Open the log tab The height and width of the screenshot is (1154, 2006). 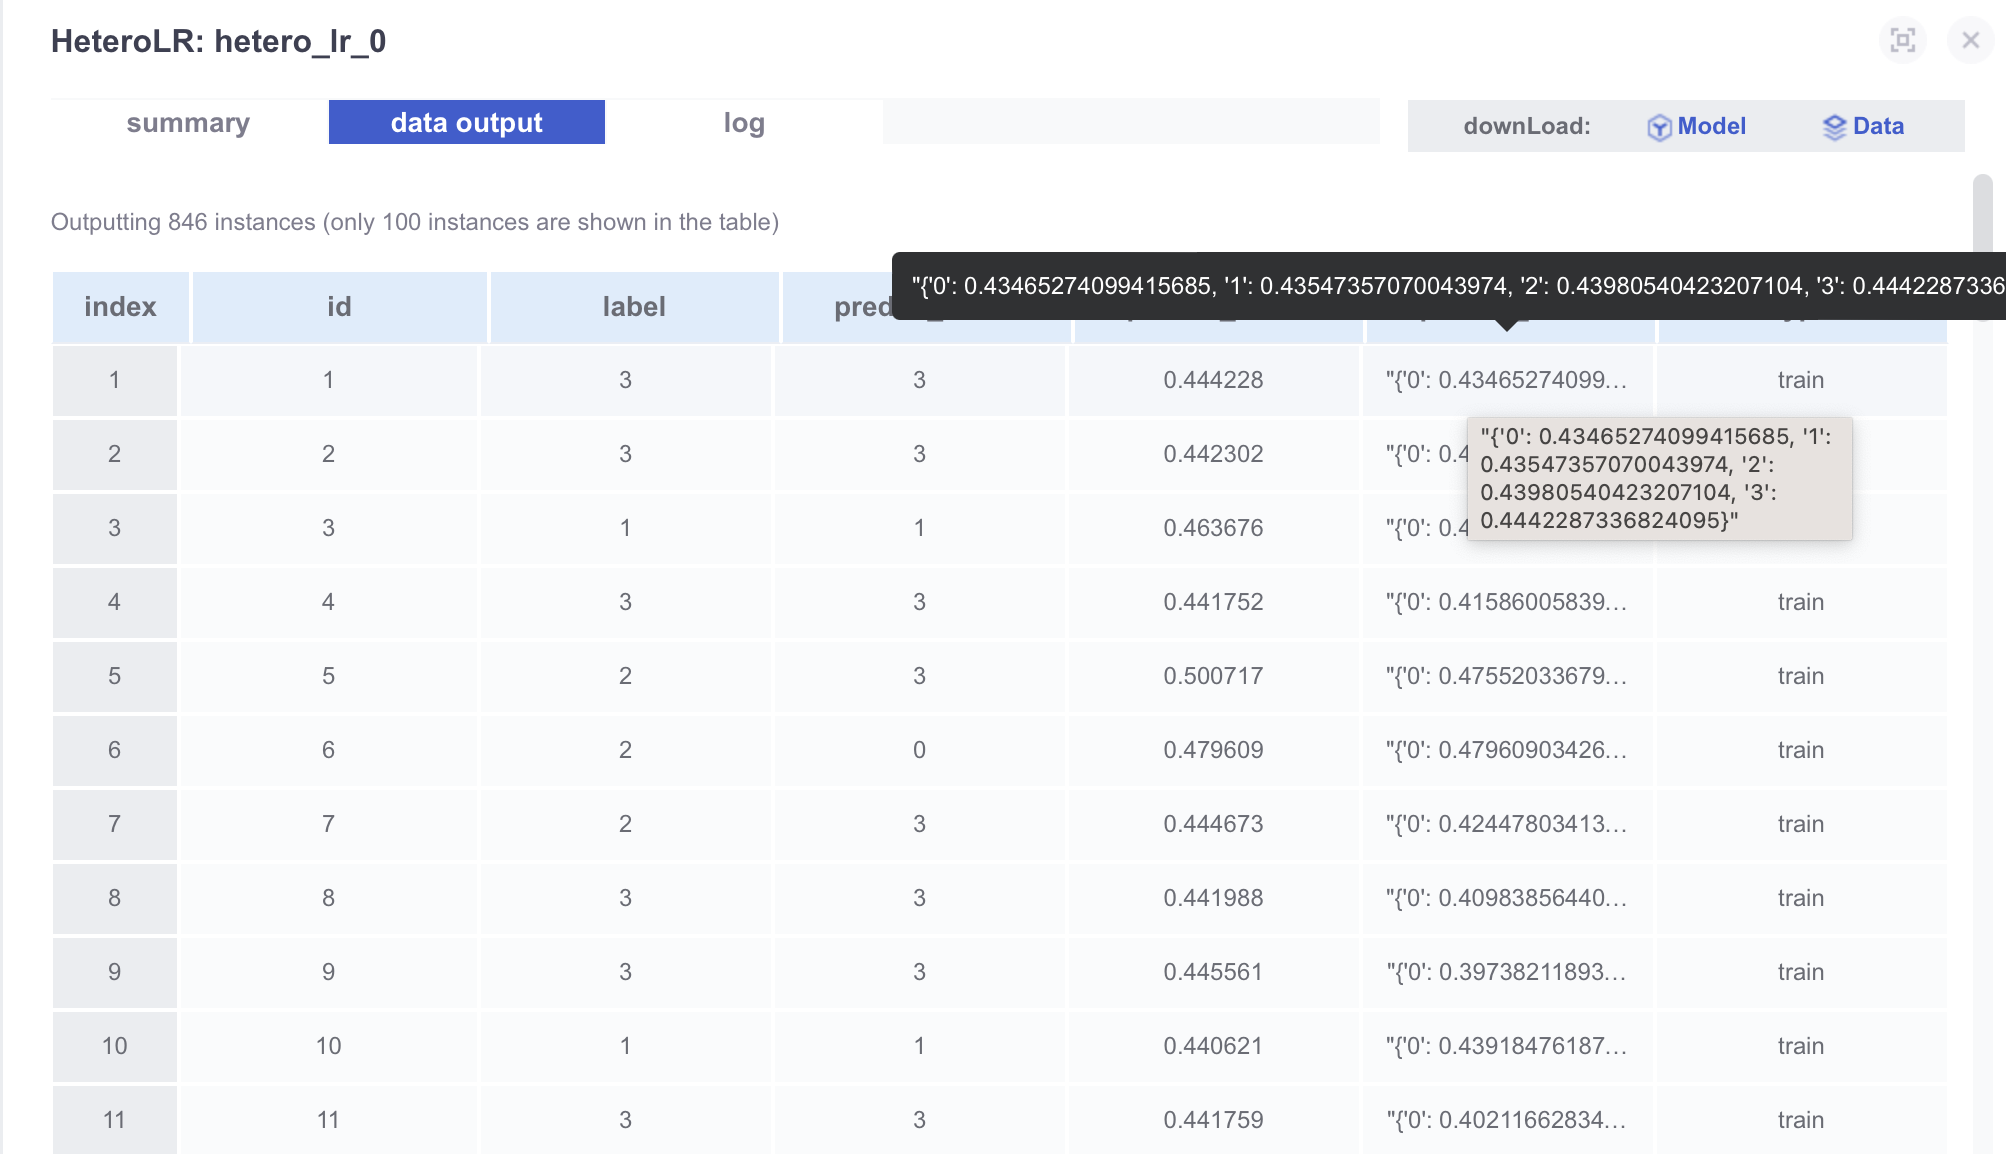tap(743, 122)
